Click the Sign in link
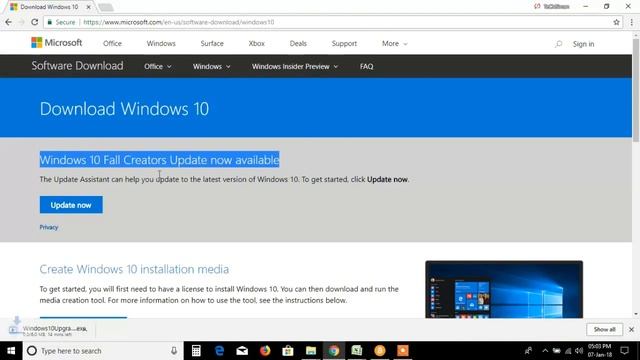 tap(583, 44)
